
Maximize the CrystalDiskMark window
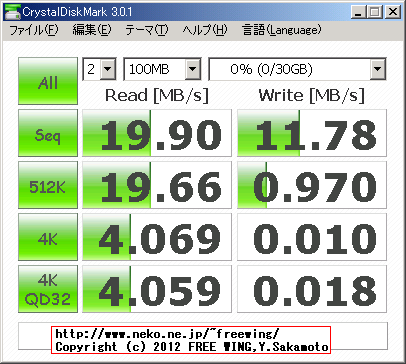(374, 12)
